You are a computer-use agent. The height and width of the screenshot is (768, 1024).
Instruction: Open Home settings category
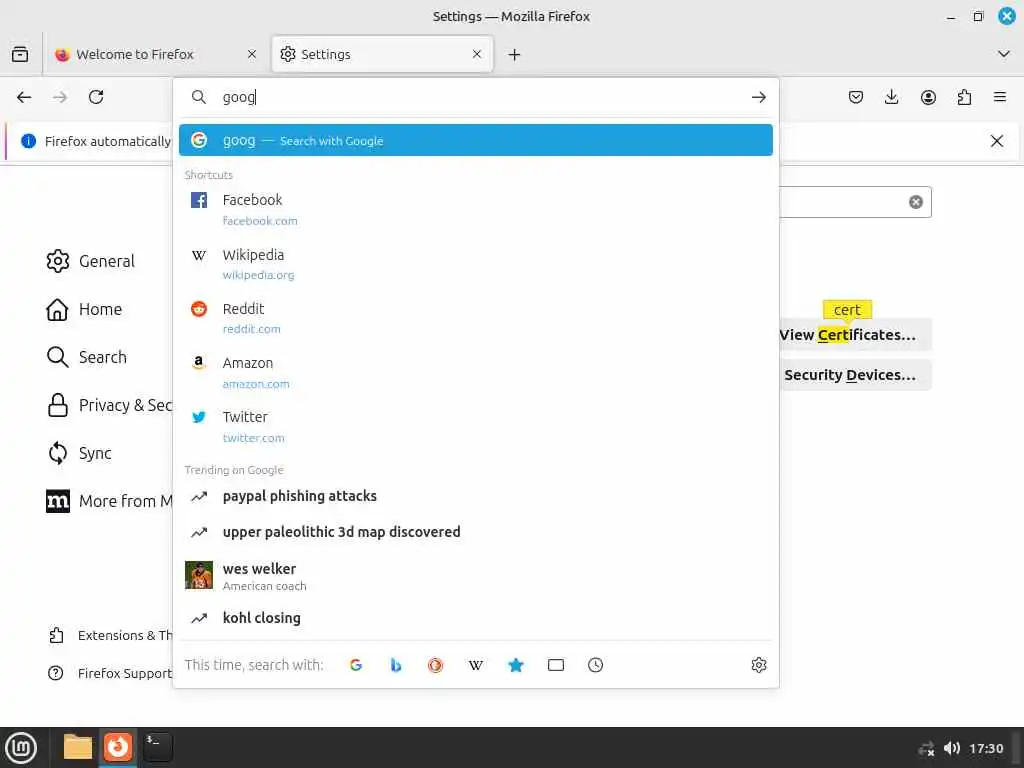point(84,310)
